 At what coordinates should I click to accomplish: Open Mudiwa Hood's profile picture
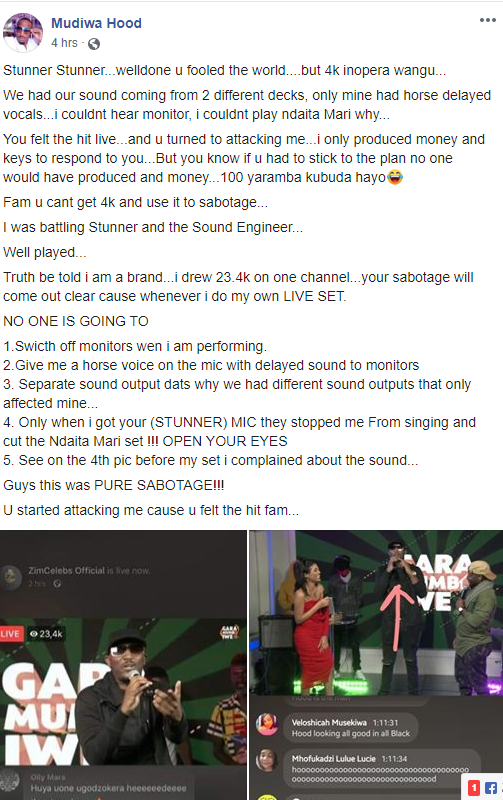tap(23, 32)
